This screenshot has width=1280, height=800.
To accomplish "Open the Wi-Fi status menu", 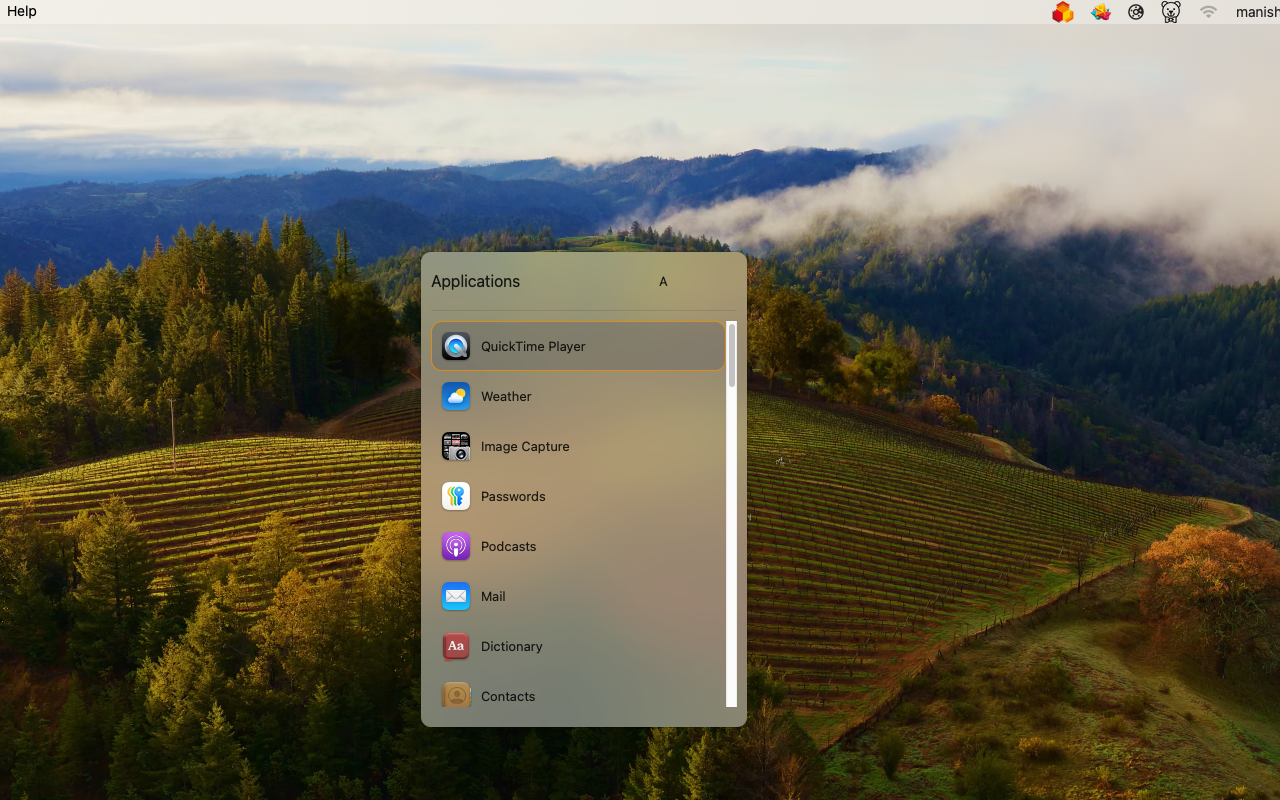I will 1209,12.
